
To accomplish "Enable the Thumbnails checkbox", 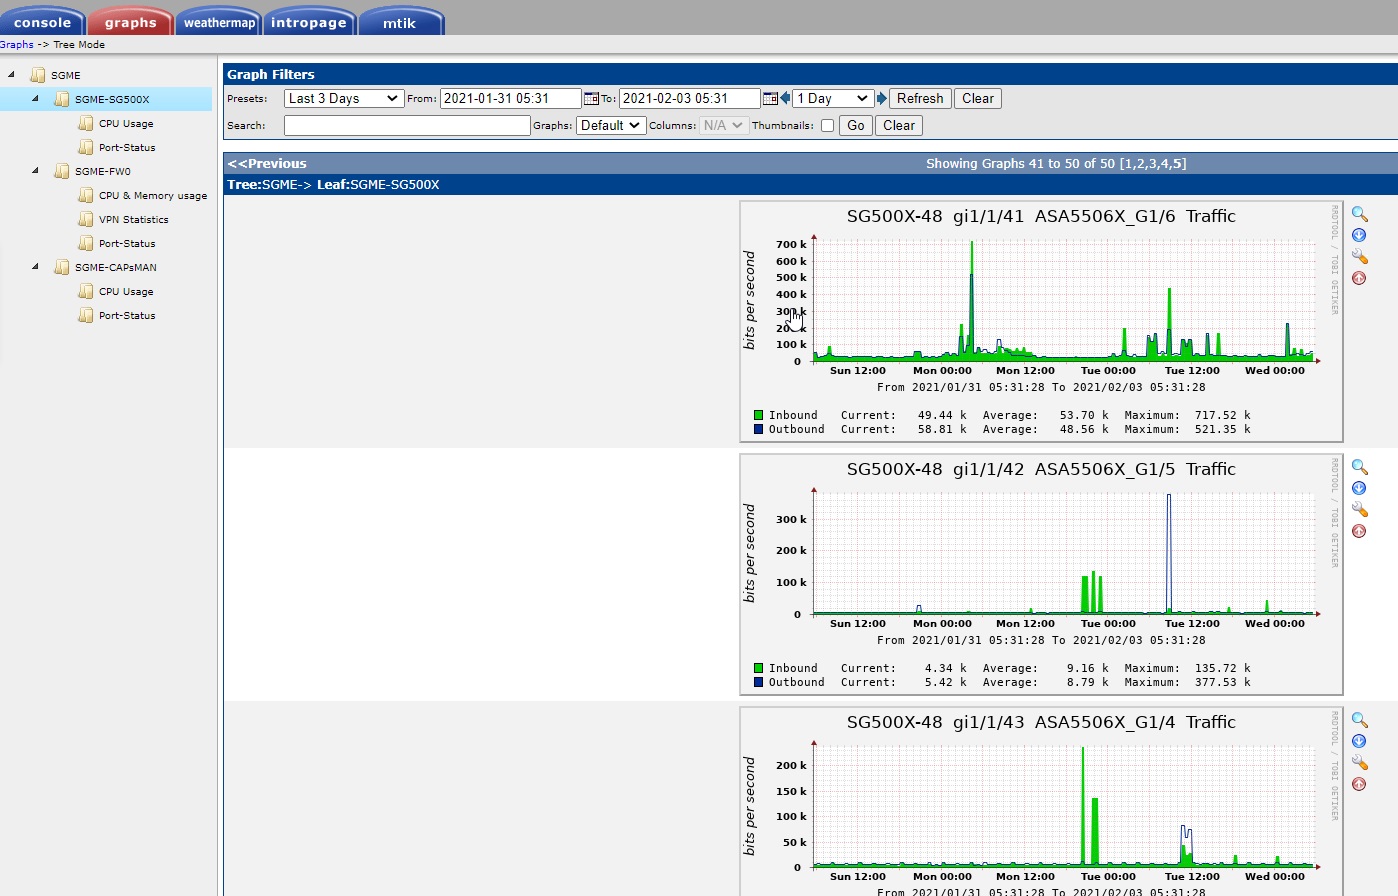I will click(827, 125).
